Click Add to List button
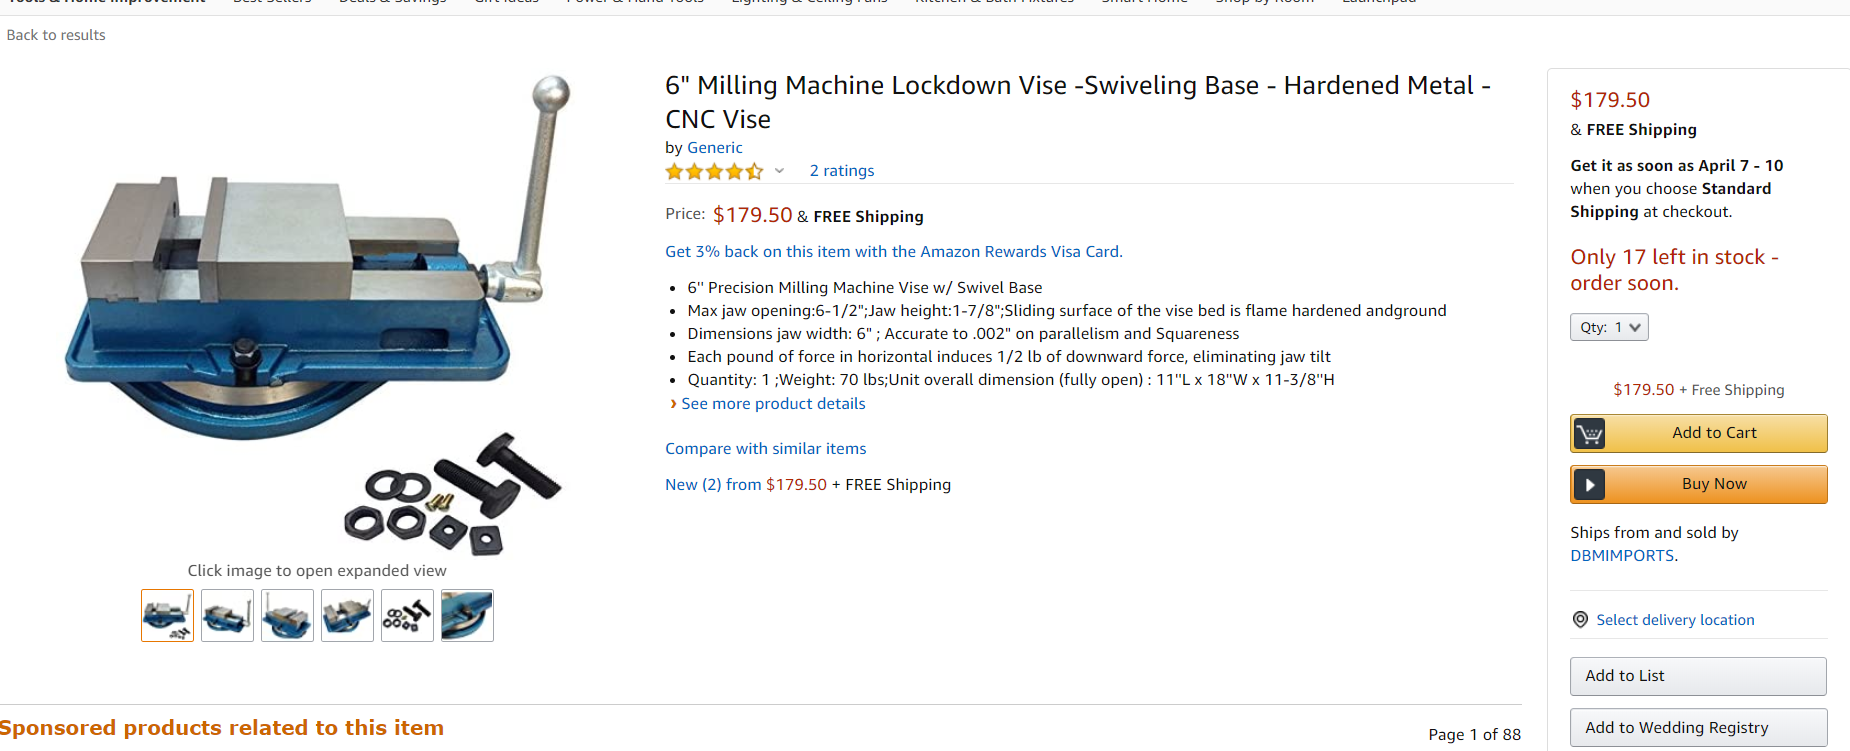 pos(1697,676)
